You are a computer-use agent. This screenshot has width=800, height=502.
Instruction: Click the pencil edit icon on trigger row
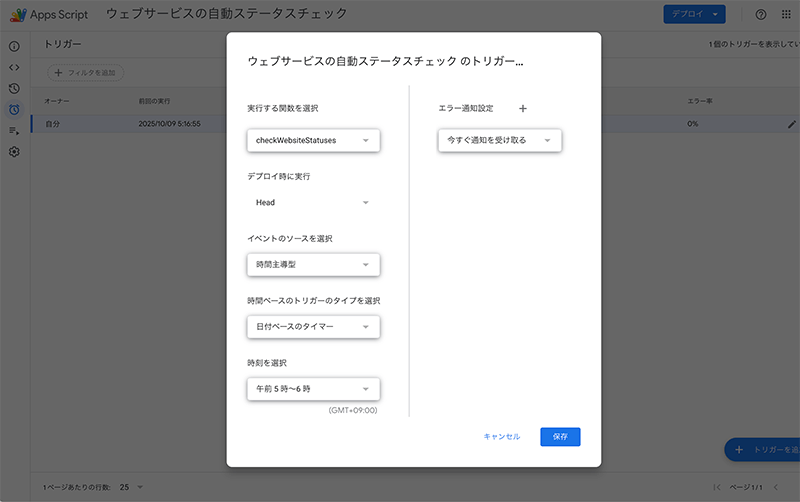[x=791, y=123]
